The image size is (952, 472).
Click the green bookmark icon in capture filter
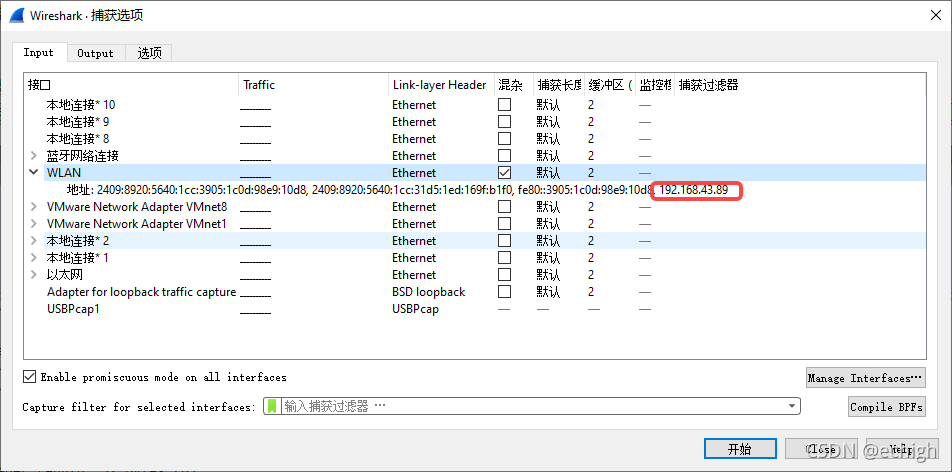(x=272, y=406)
